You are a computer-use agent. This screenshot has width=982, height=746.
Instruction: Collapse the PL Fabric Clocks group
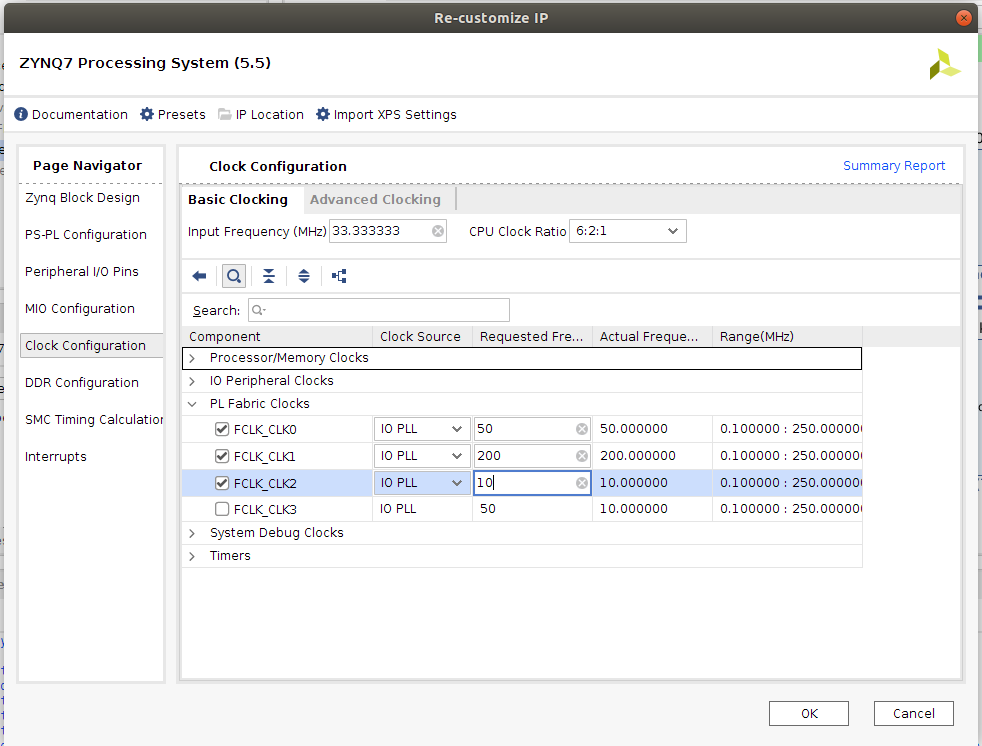pyautogui.click(x=192, y=404)
